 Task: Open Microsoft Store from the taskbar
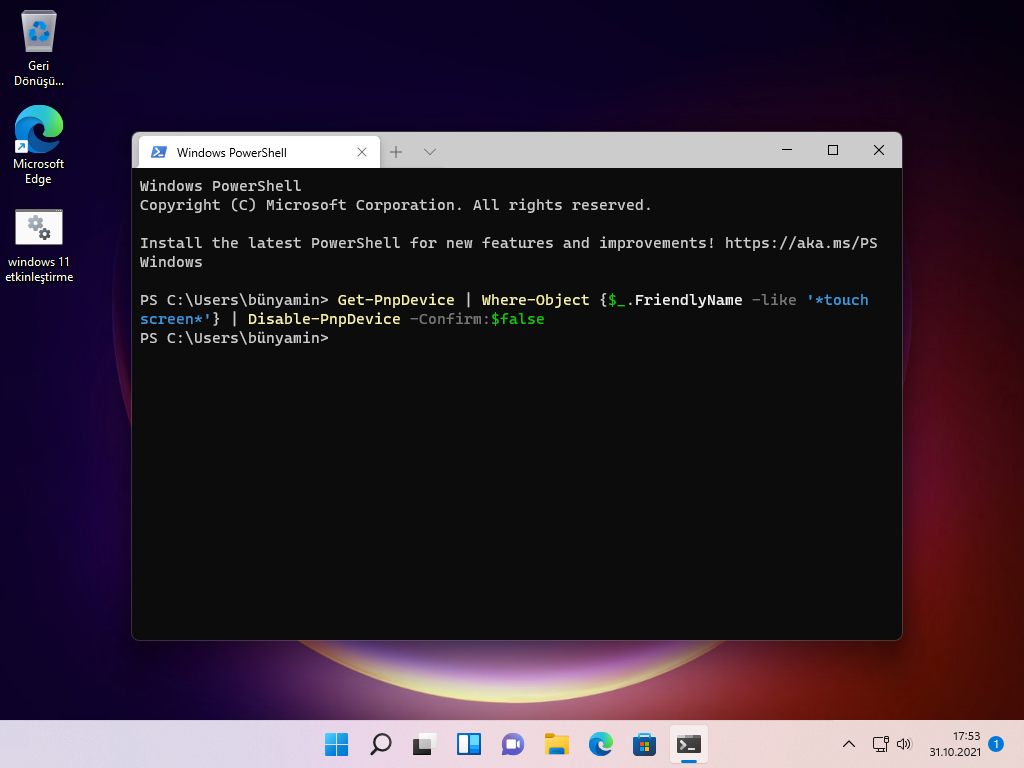coord(645,744)
